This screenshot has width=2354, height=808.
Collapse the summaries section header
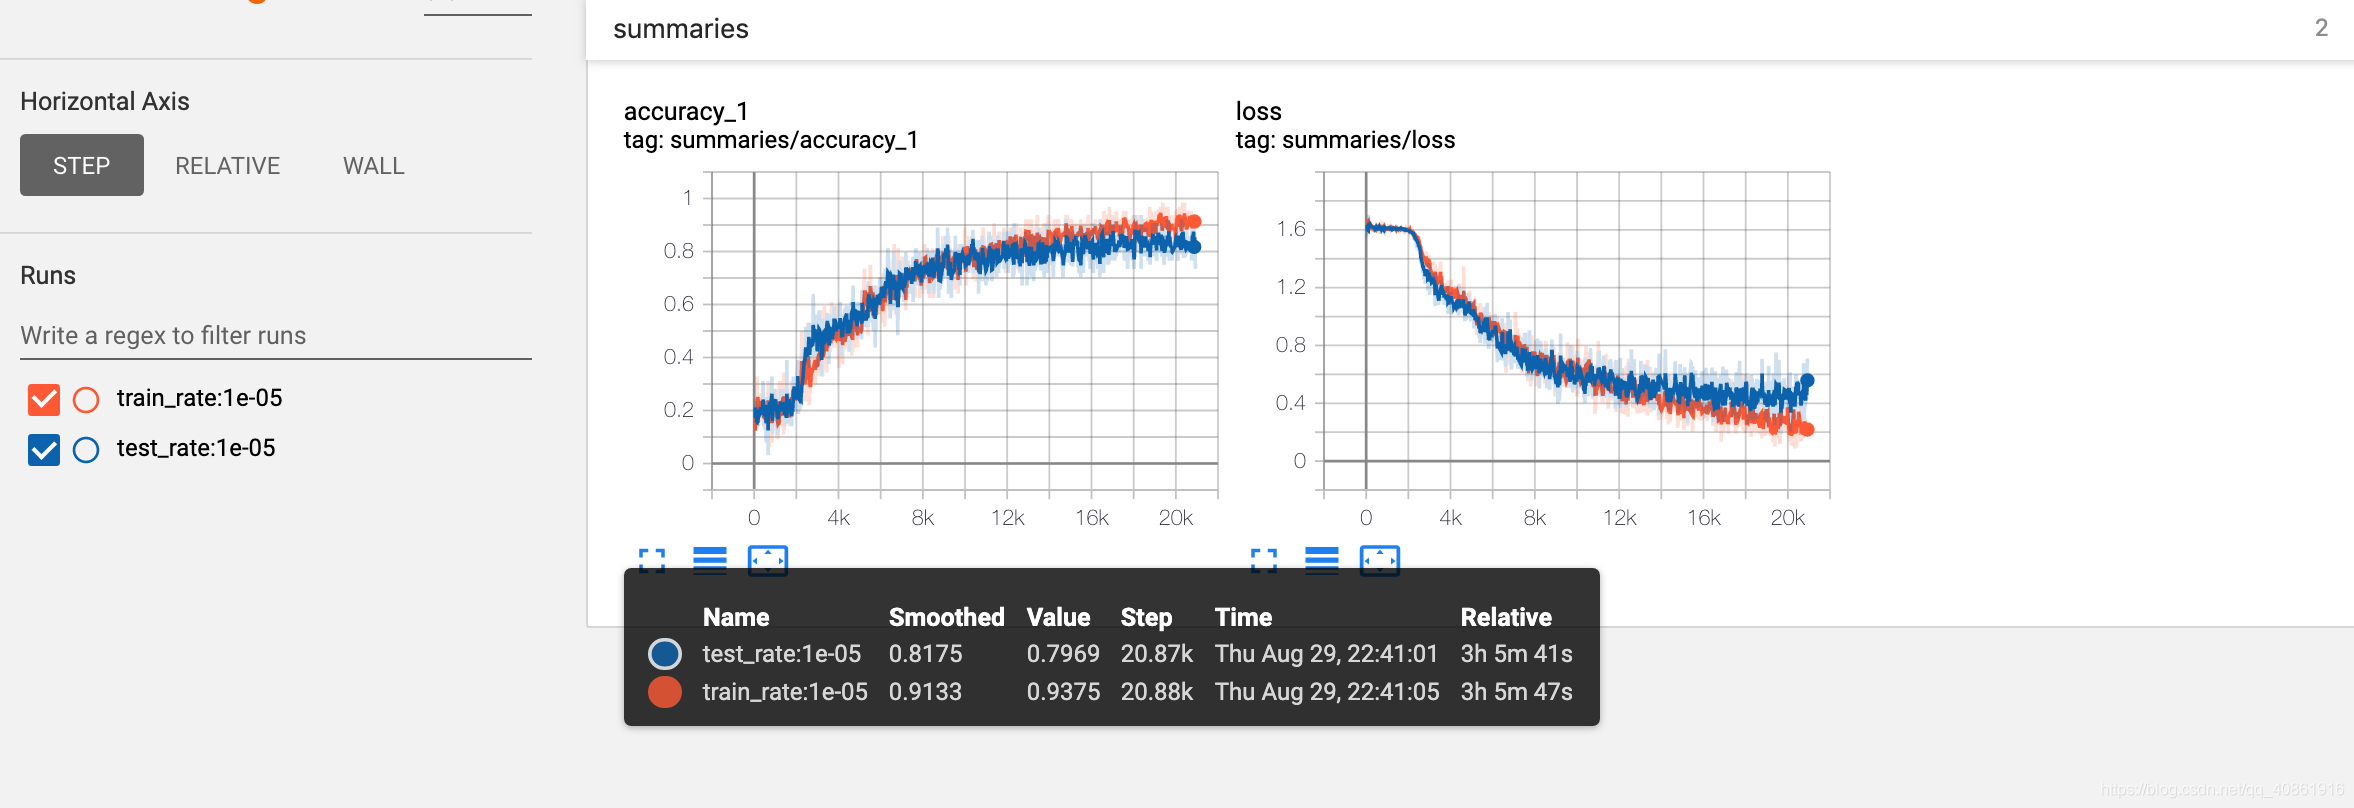coord(1470,29)
